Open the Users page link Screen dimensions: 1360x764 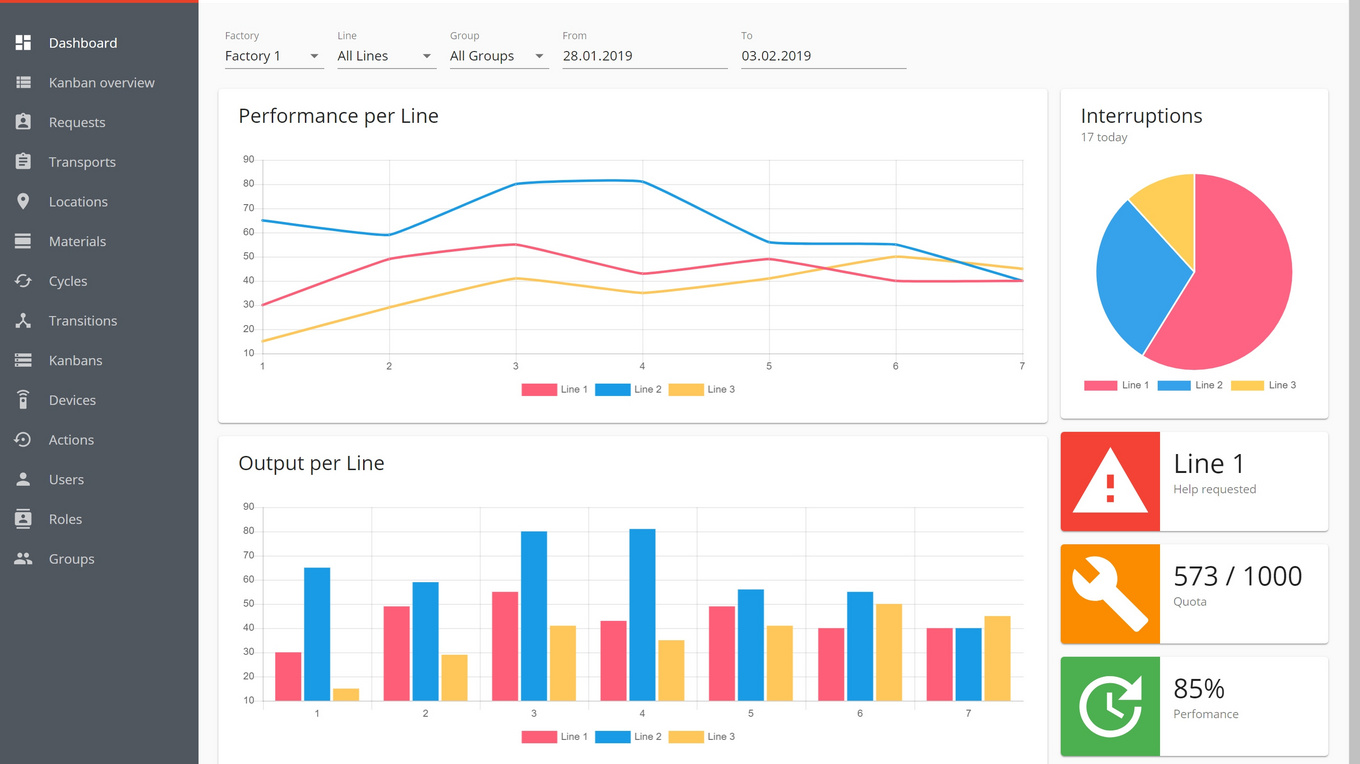(66, 479)
